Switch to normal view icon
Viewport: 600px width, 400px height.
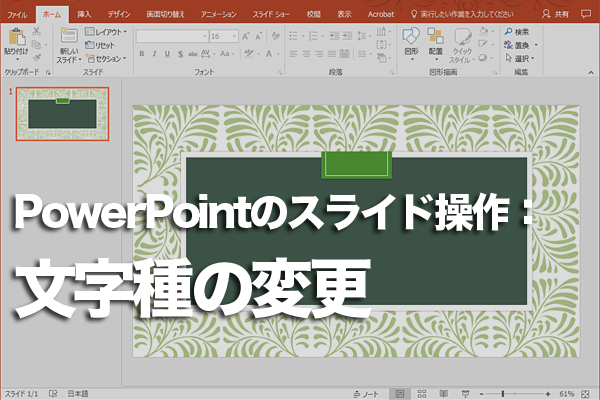400,394
